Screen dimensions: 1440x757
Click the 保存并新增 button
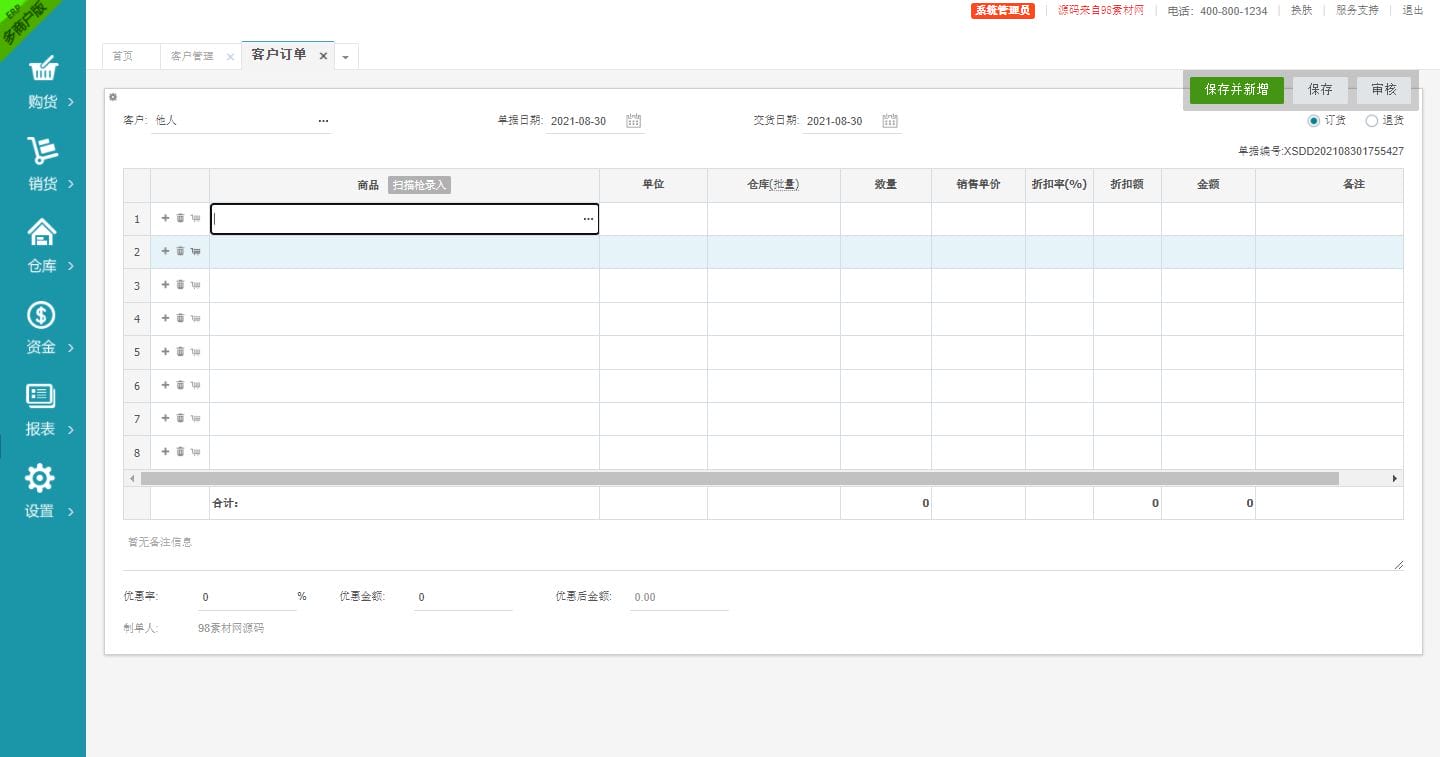pyautogui.click(x=1236, y=89)
